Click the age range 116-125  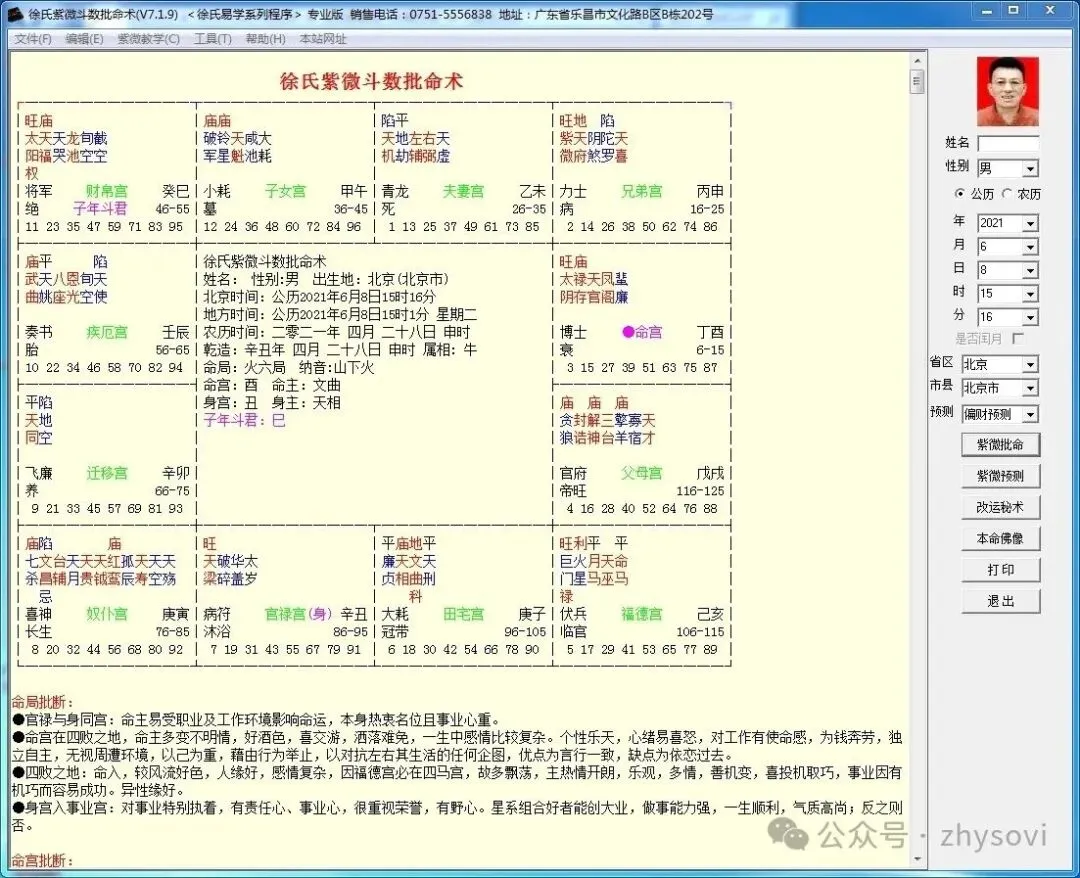click(700, 491)
